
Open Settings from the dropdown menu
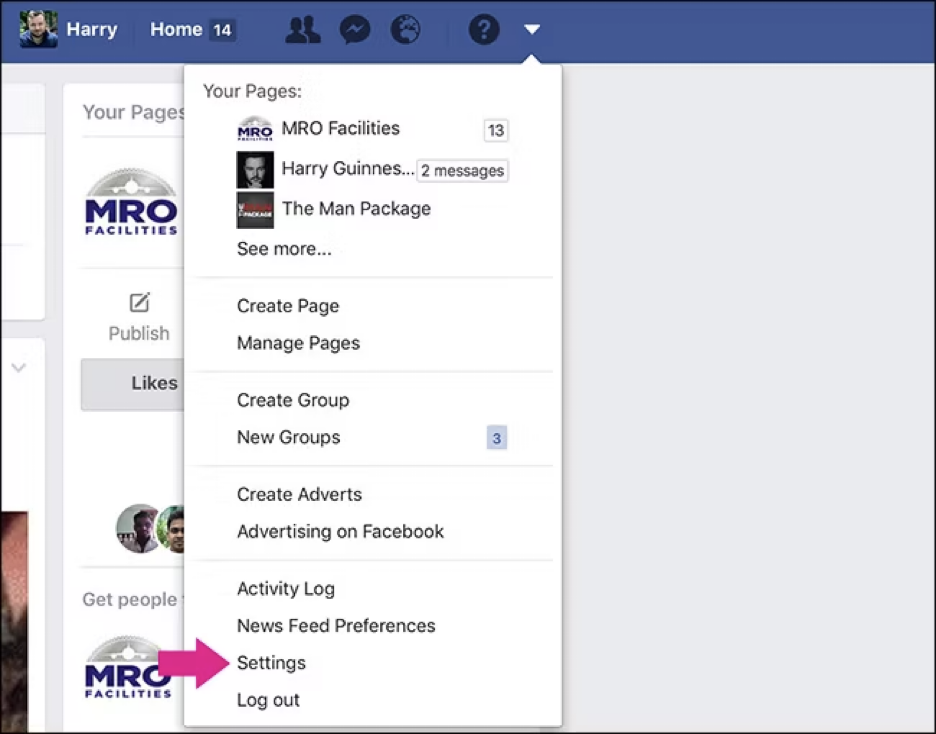point(271,663)
